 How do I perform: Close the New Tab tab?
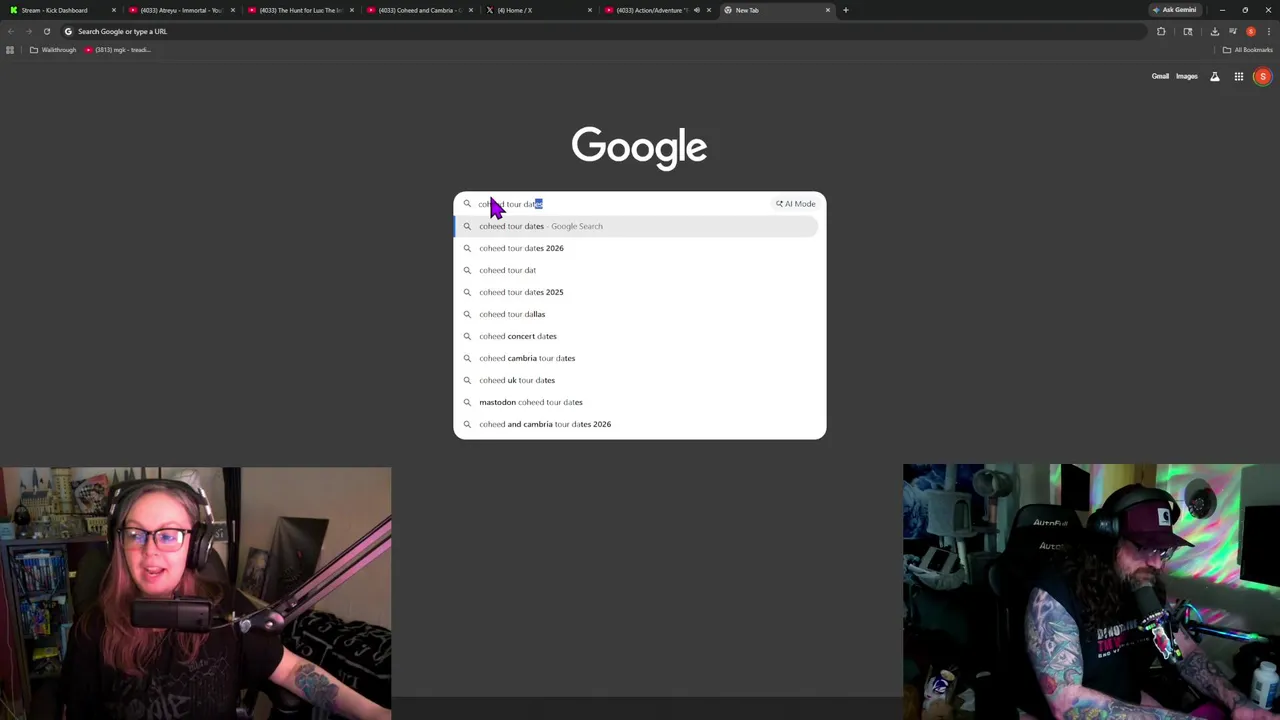click(x=828, y=10)
